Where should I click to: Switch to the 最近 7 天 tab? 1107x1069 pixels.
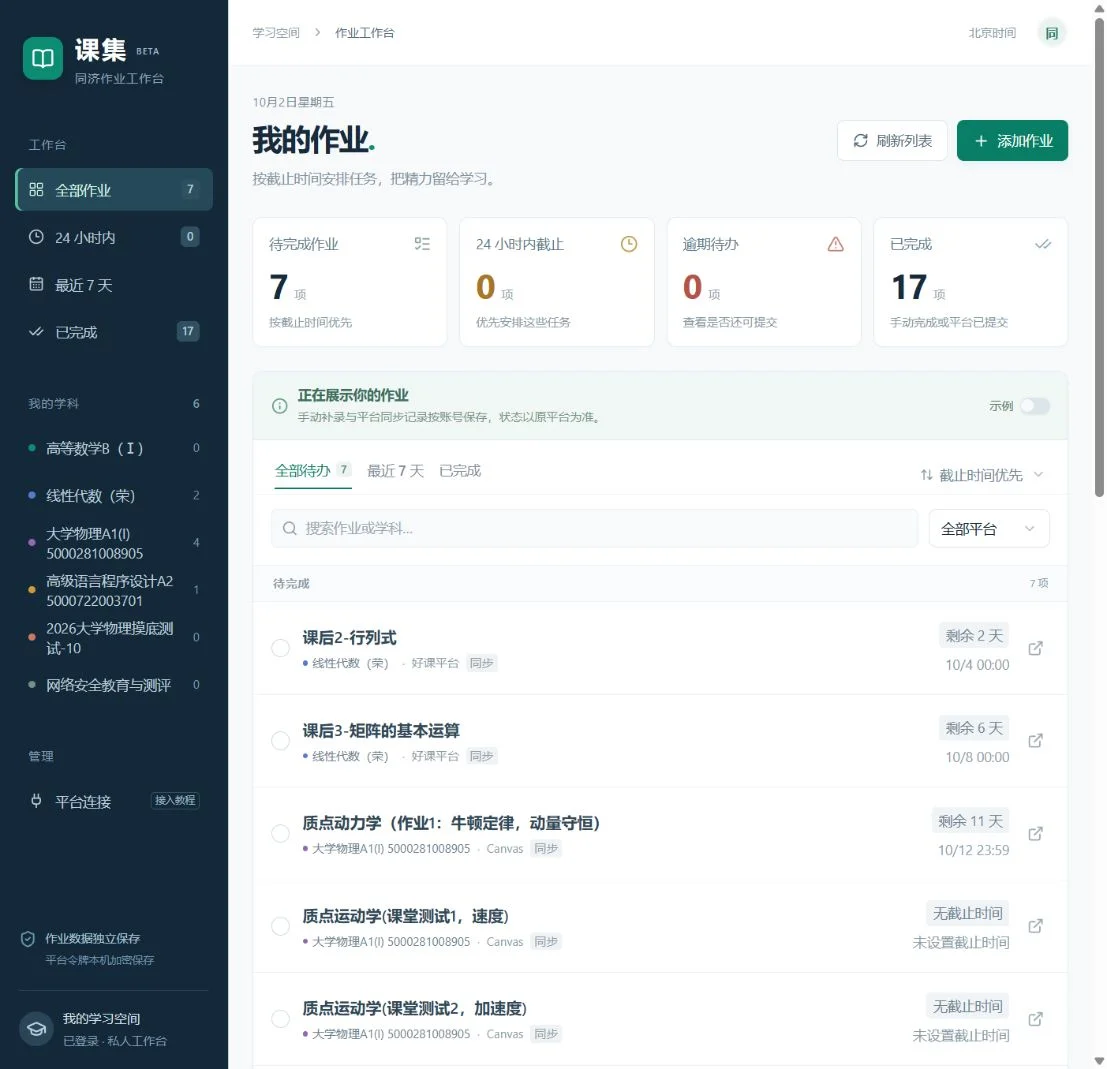pos(395,471)
